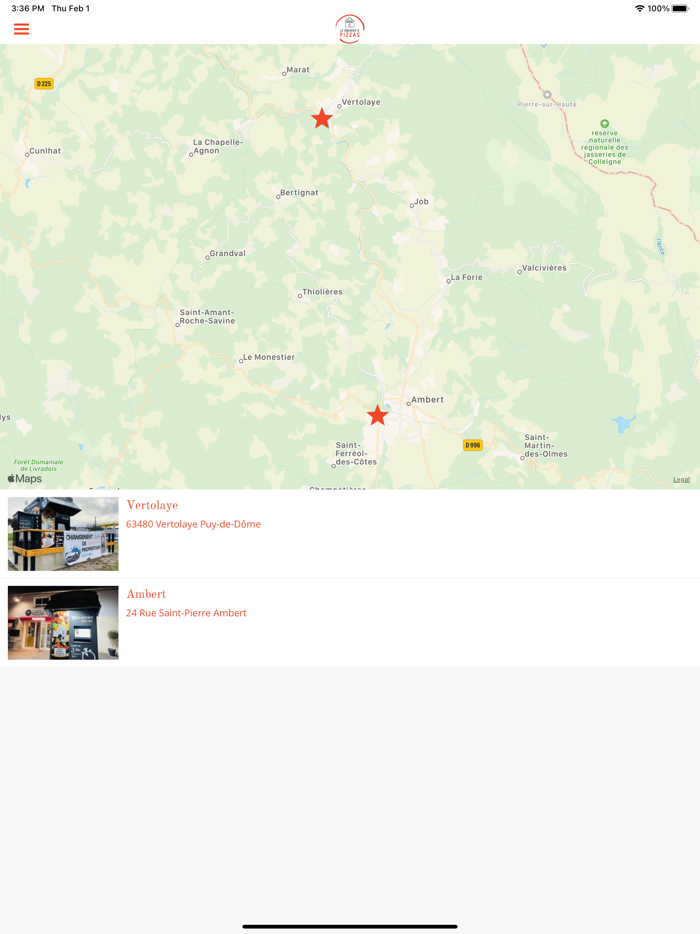Tap the green nature reserve marker

pyautogui.click(x=604, y=123)
